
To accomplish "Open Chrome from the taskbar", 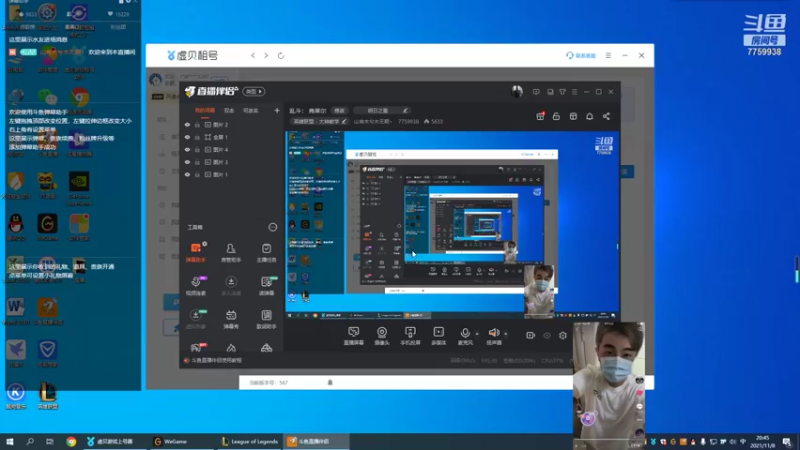I will (x=71, y=441).
